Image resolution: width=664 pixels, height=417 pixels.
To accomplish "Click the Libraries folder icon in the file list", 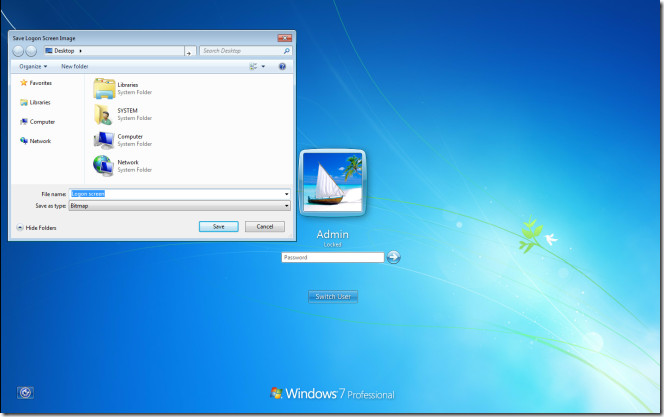I will (104, 88).
